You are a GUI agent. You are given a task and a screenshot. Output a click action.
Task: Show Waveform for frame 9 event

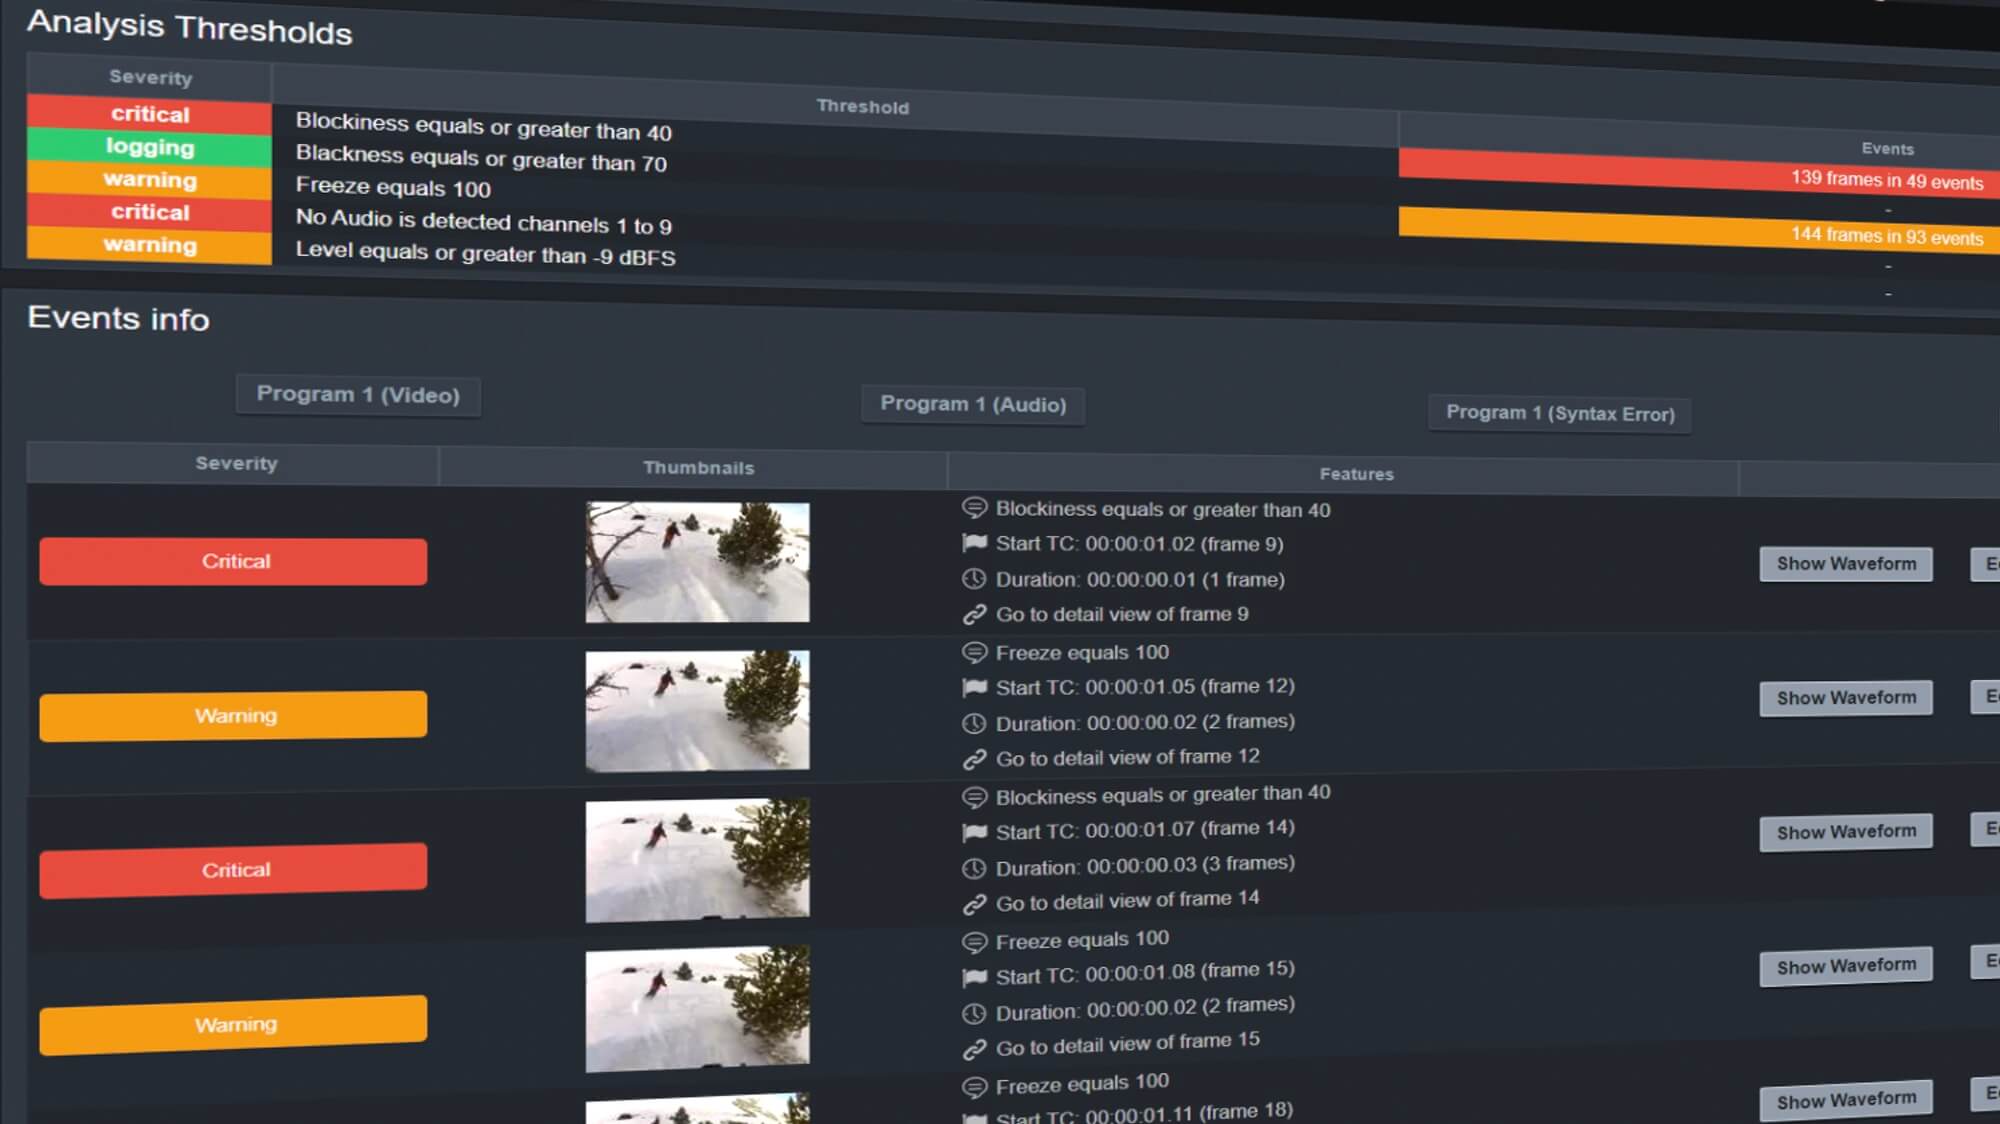click(1846, 564)
